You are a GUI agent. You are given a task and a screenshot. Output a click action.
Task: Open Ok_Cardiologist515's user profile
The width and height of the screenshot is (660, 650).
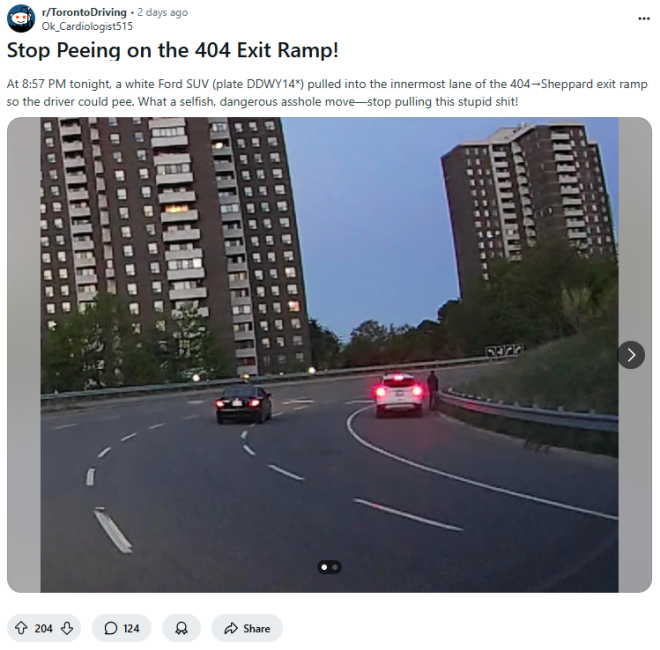click(87, 26)
